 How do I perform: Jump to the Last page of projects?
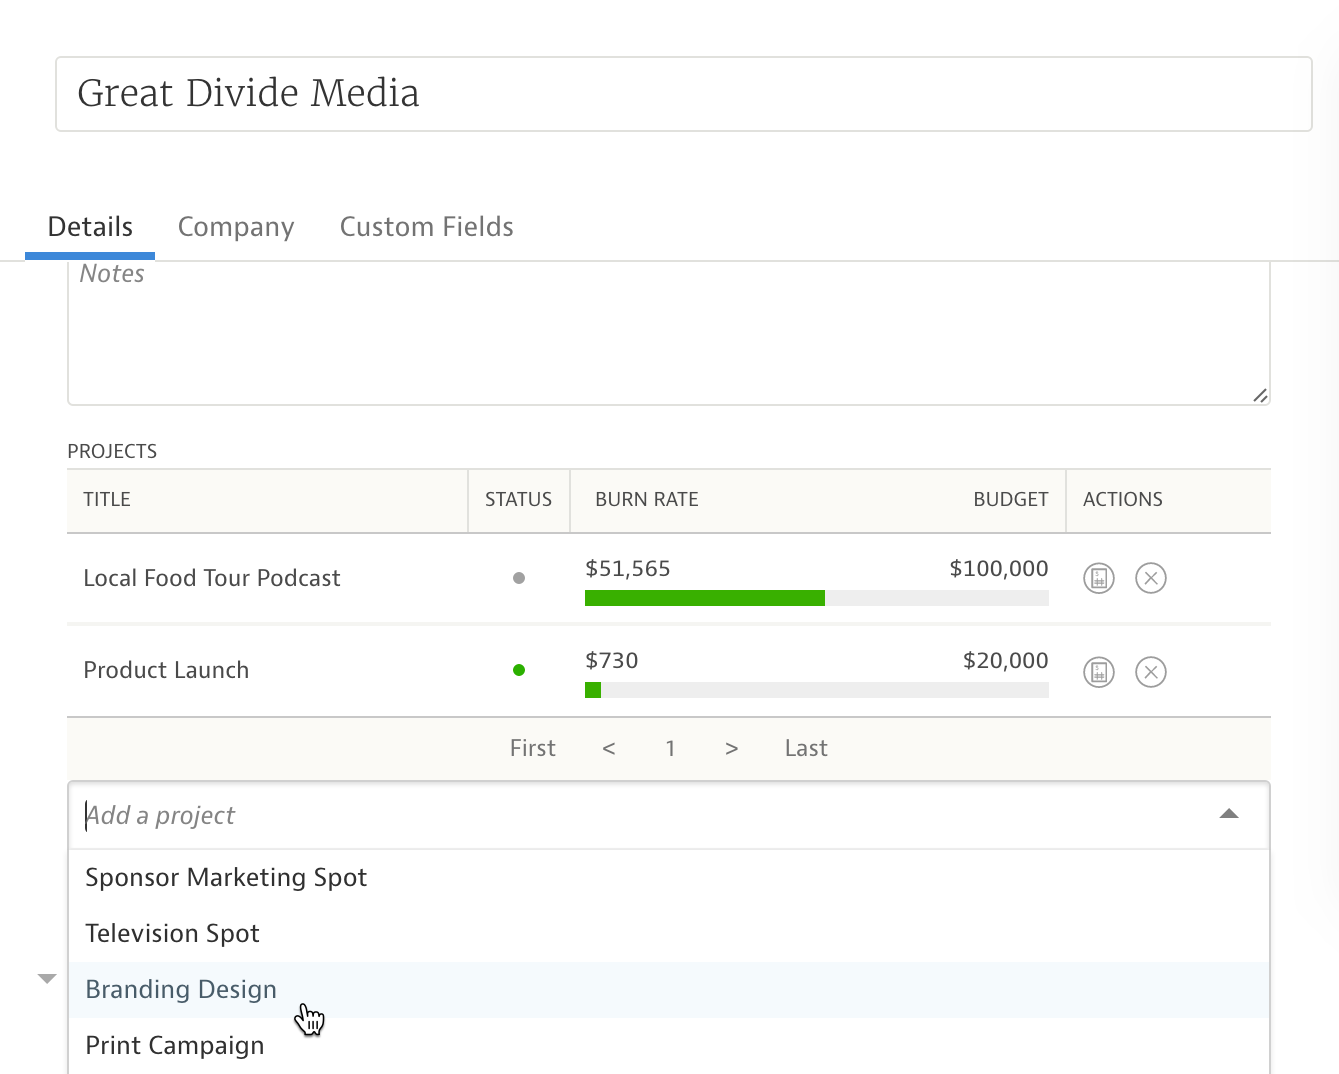[805, 748]
